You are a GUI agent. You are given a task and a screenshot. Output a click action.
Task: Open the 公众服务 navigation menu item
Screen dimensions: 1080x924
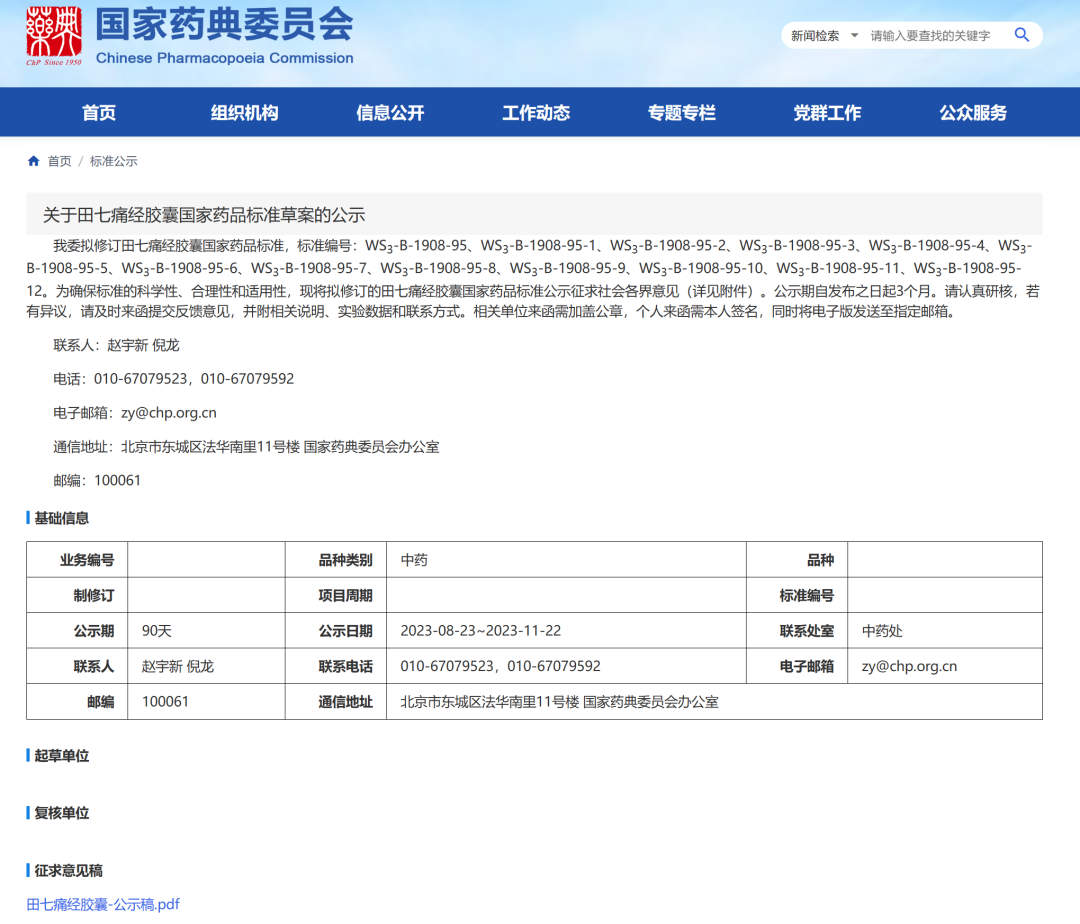[x=973, y=112]
